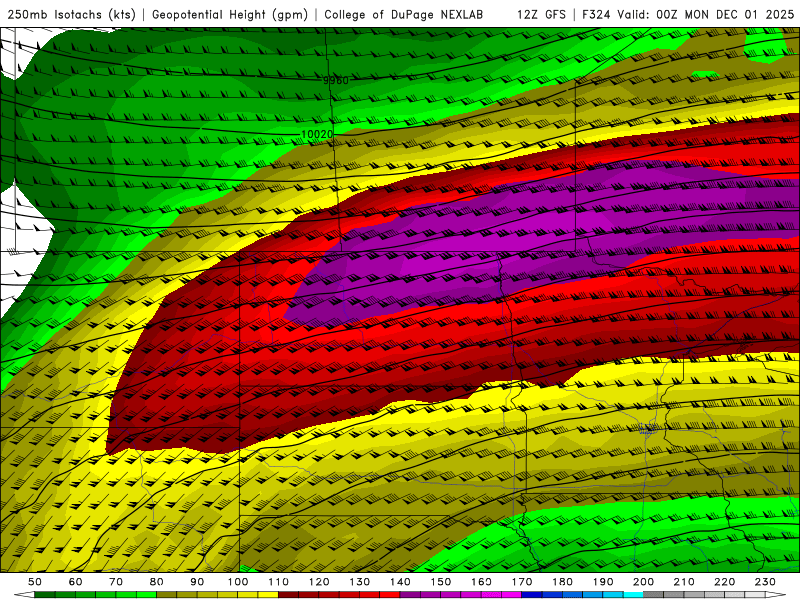Click the 70 knot legend value

pos(116,582)
